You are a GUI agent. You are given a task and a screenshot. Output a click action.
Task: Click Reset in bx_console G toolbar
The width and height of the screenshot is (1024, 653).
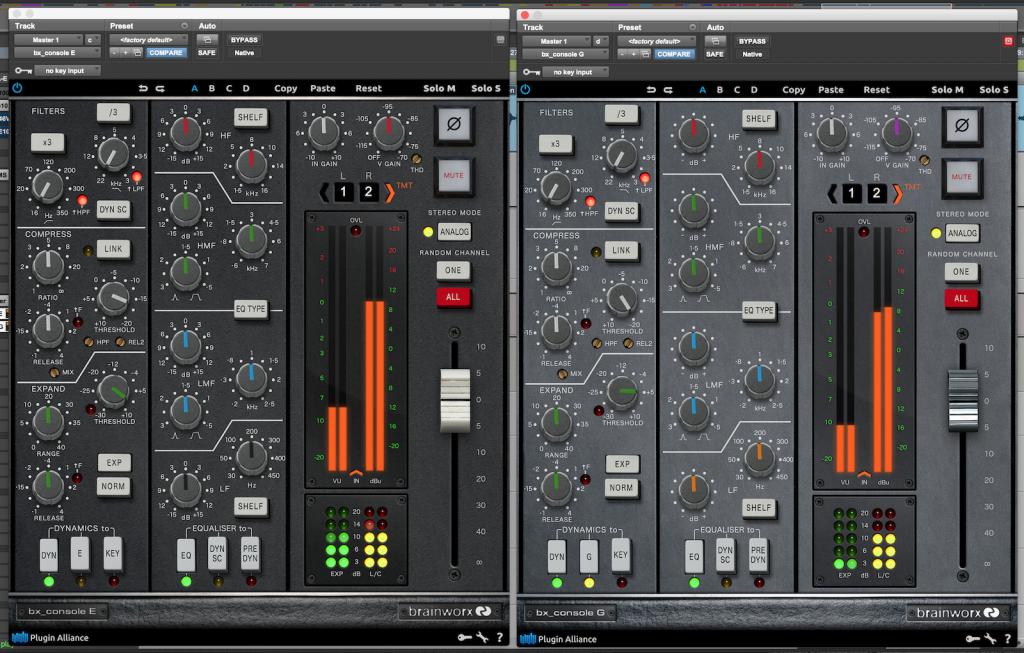876,89
